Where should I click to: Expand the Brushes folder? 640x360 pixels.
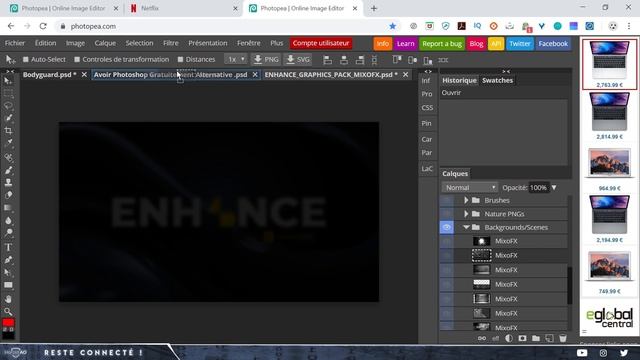pyautogui.click(x=466, y=200)
